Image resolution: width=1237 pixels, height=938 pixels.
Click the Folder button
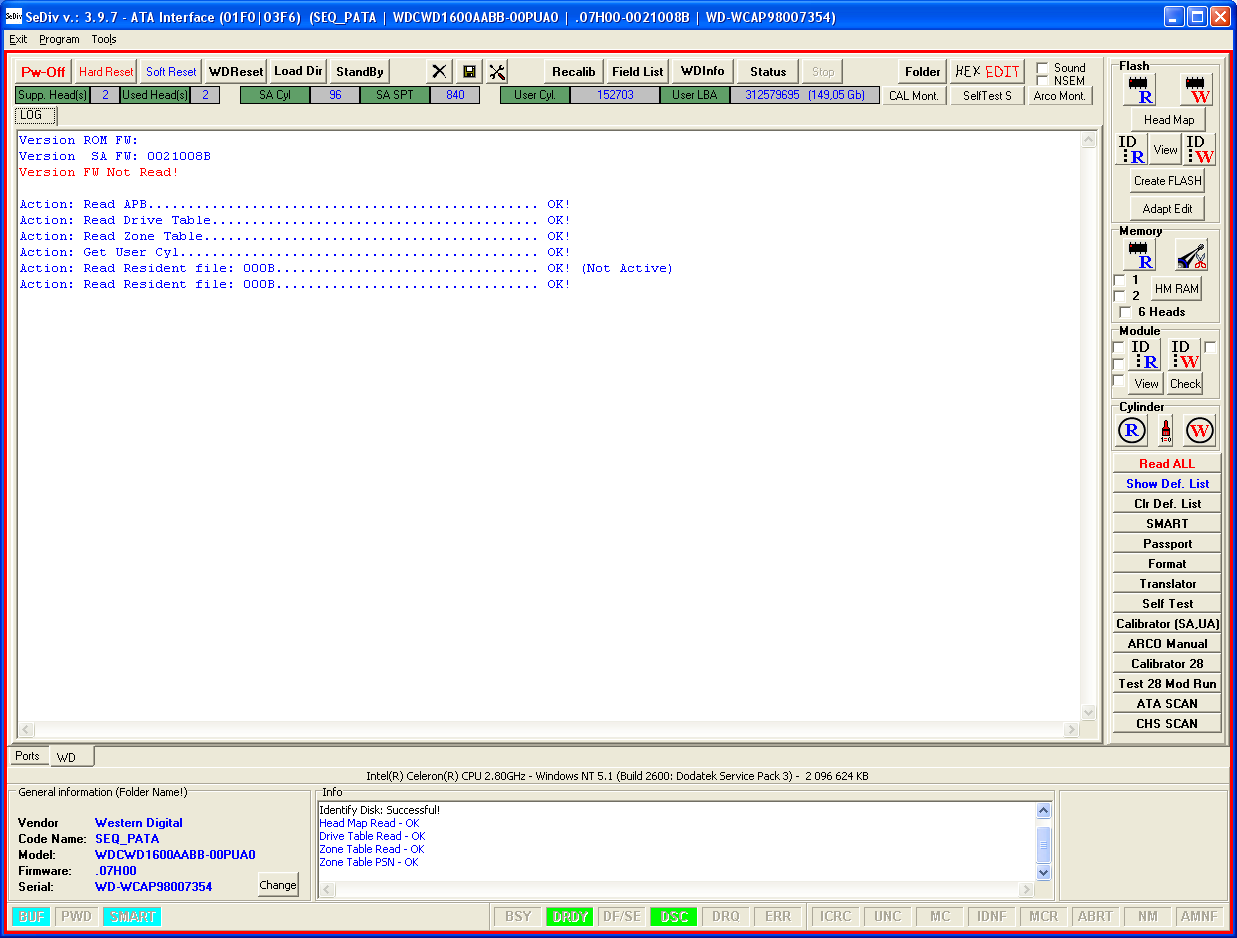coord(923,72)
